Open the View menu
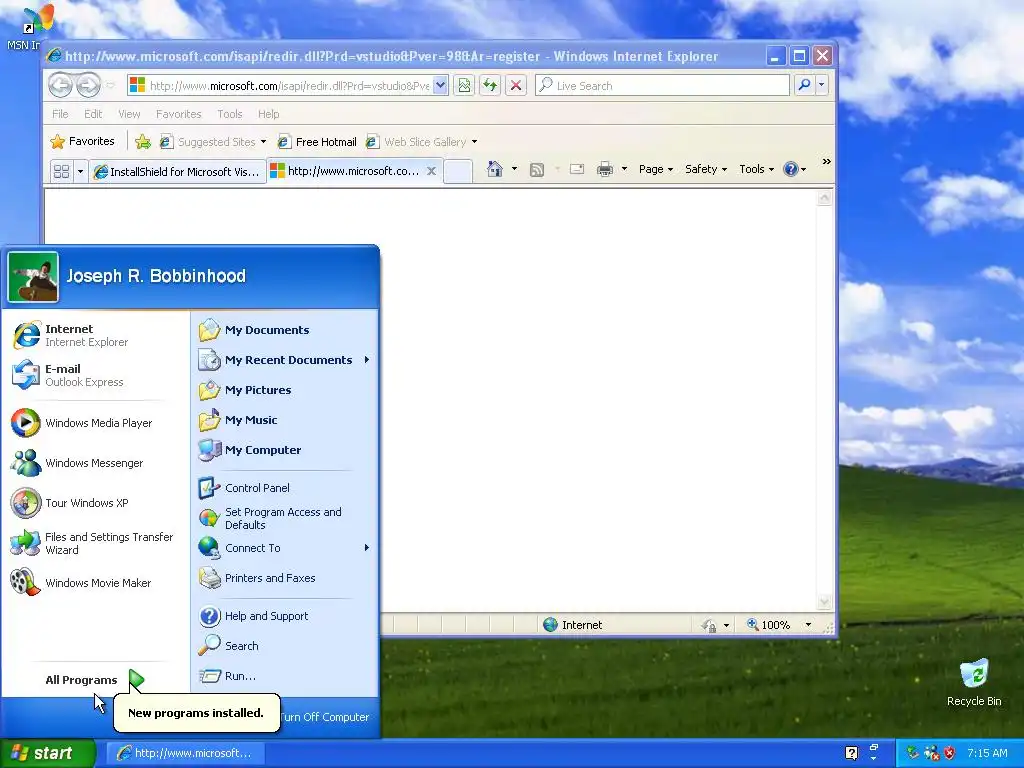Image resolution: width=1024 pixels, height=768 pixels. tap(129, 114)
